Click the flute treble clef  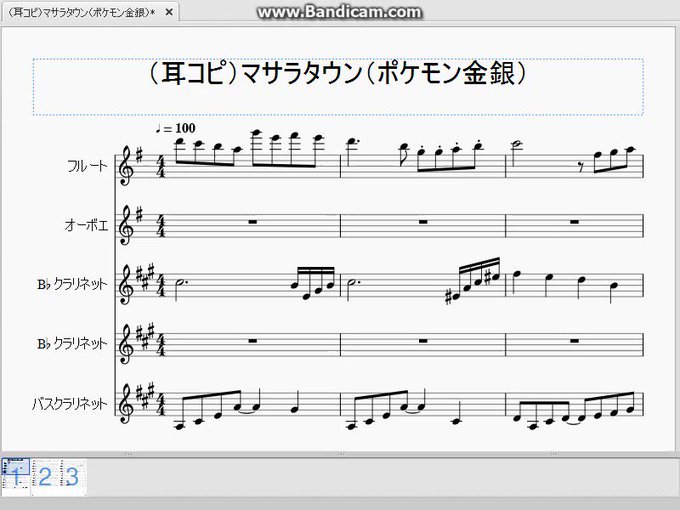coord(126,166)
